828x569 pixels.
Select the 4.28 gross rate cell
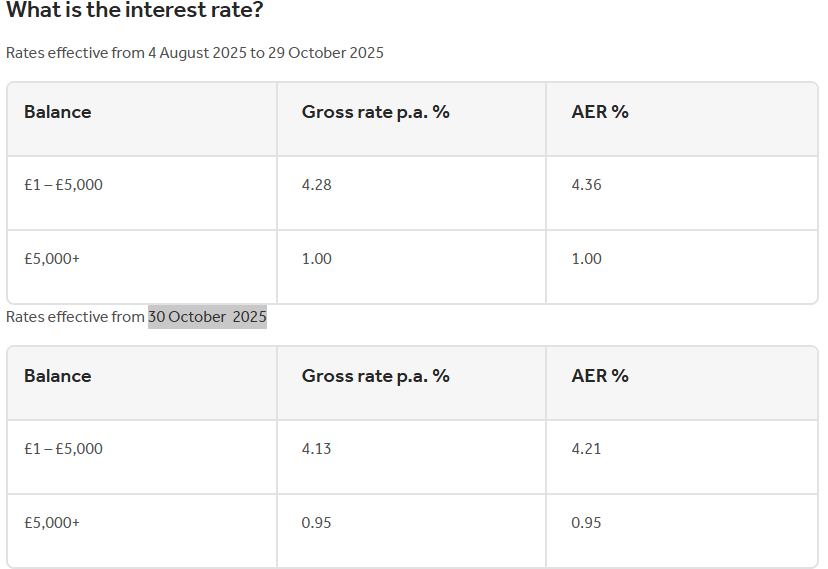click(x=411, y=193)
